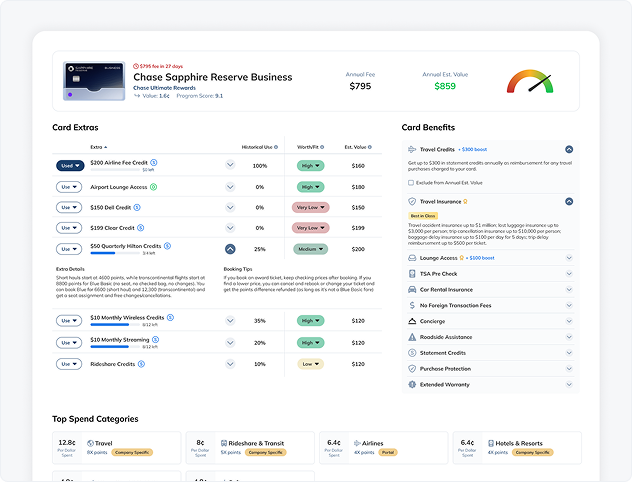Click the Roadside Assistance warning icon
Screen dimensions: 632x482
[412, 337]
